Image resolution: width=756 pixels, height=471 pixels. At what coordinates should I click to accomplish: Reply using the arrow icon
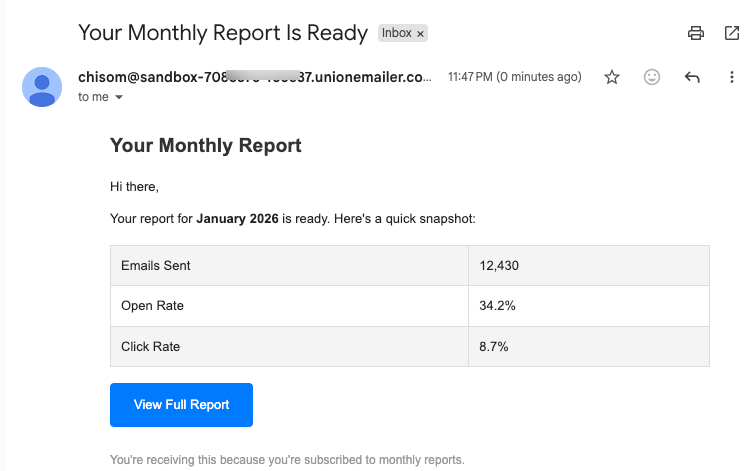coord(692,77)
